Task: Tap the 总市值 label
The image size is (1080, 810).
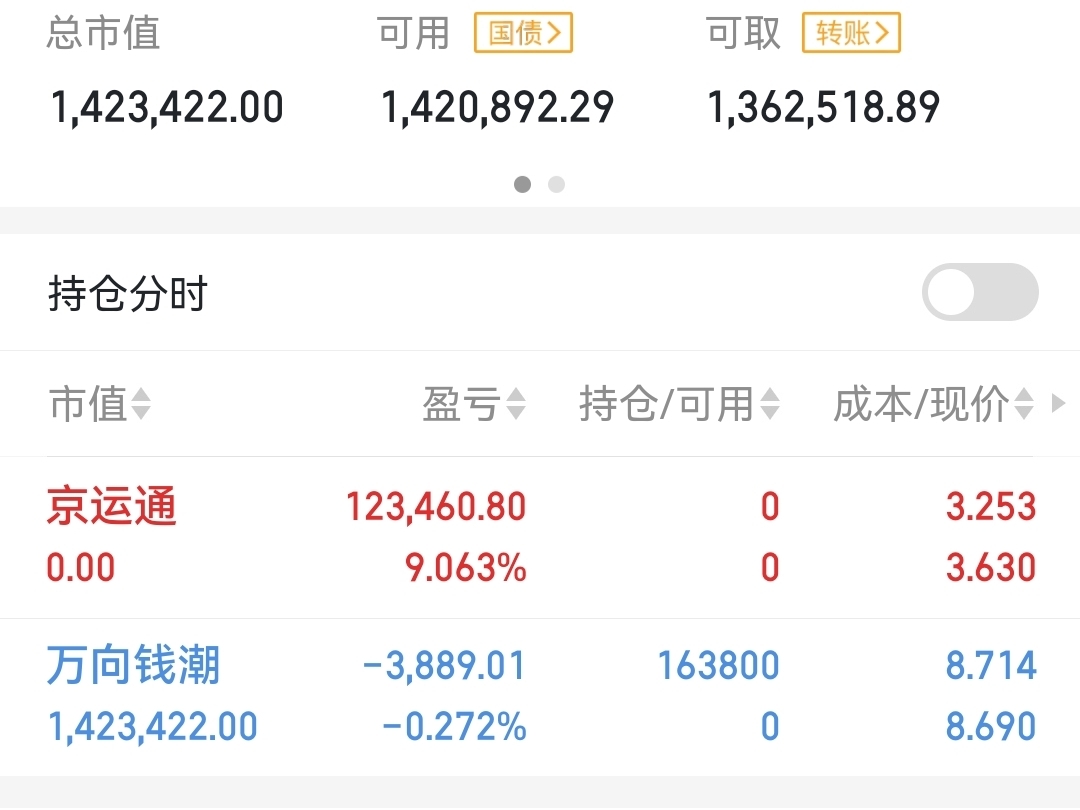Action: pyautogui.click(x=103, y=33)
